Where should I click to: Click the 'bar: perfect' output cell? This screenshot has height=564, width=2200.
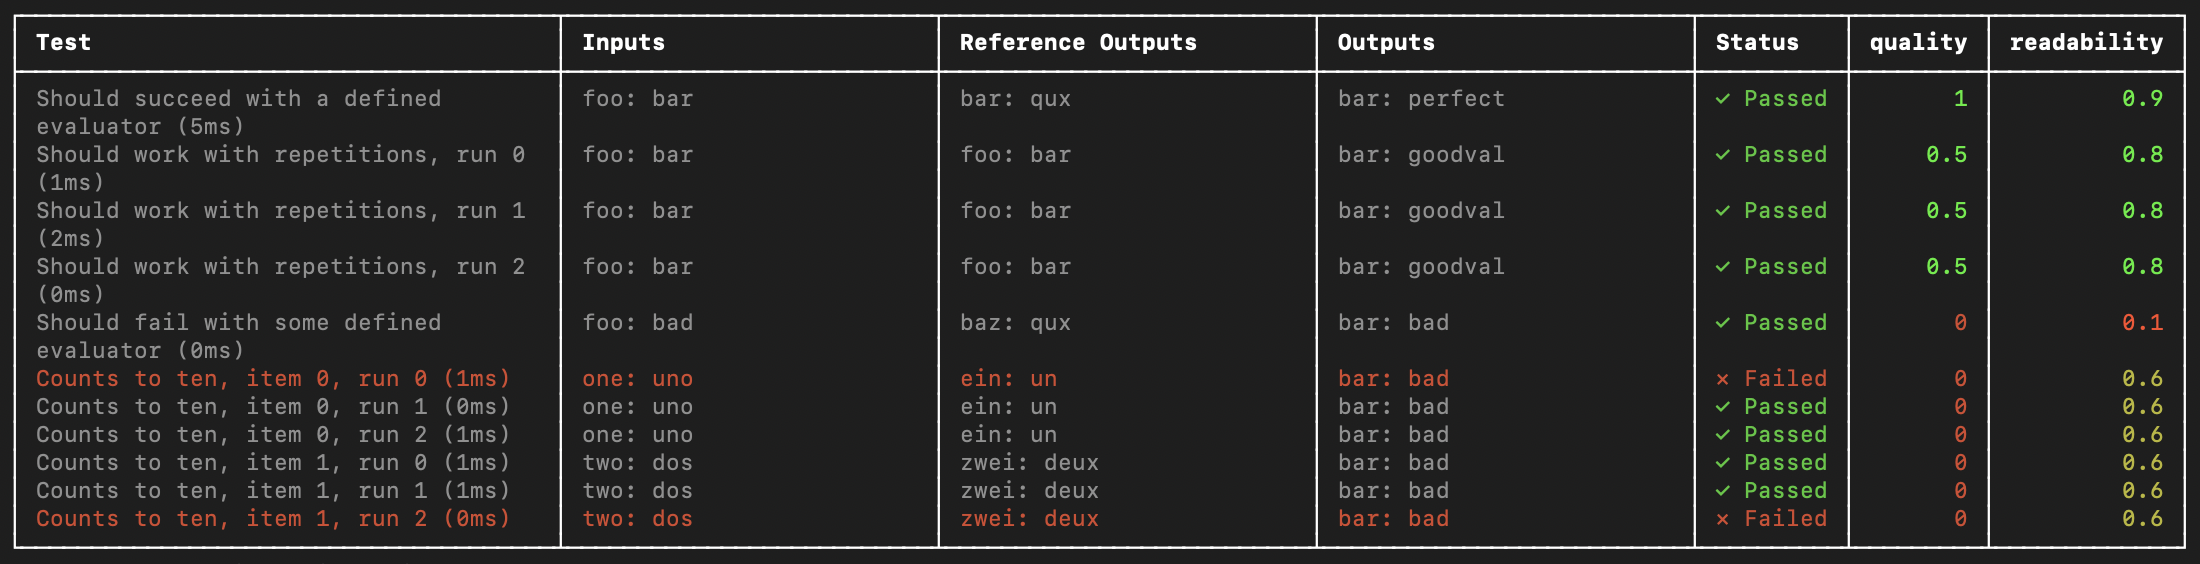pyautogui.click(x=1421, y=99)
